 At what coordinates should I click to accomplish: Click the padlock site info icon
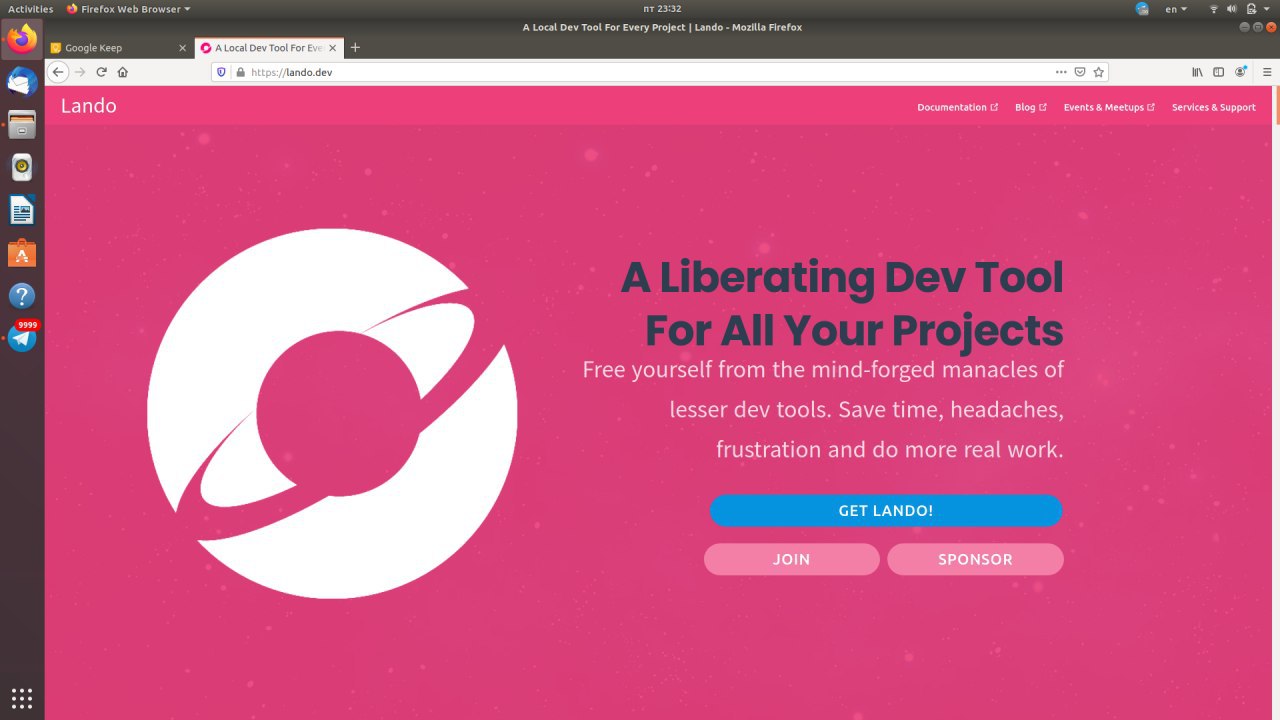click(x=239, y=72)
